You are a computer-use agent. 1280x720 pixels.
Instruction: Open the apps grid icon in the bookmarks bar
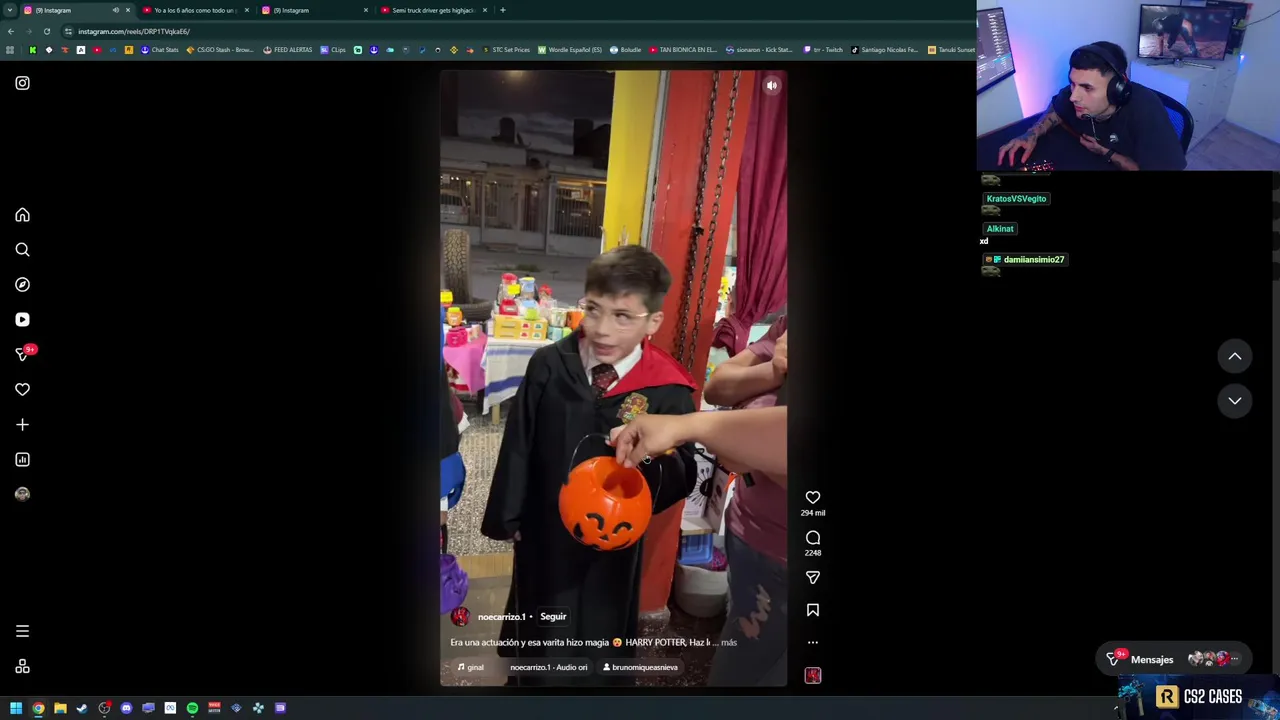coord(10,50)
